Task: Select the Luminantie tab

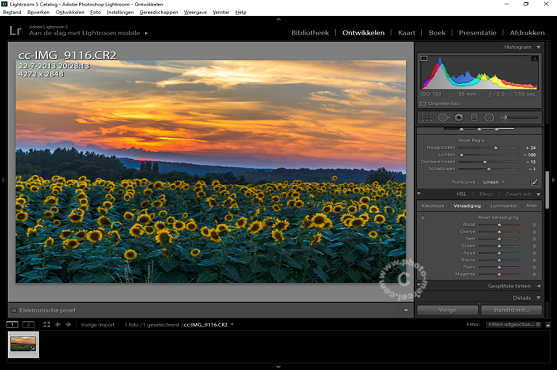Action: tap(503, 206)
